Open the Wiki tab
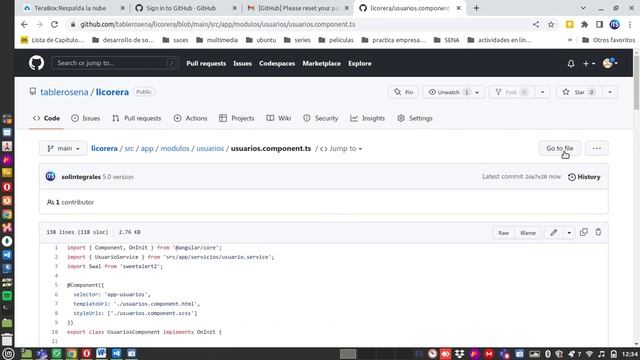 278,118
